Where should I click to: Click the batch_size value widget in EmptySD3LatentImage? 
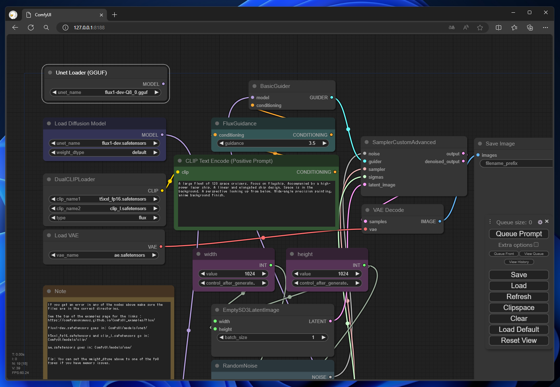coord(272,337)
